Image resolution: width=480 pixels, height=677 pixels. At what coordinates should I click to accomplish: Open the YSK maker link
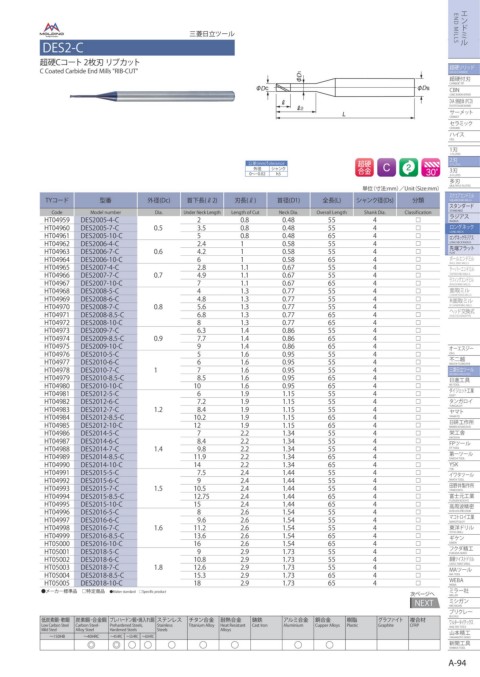(x=464, y=465)
